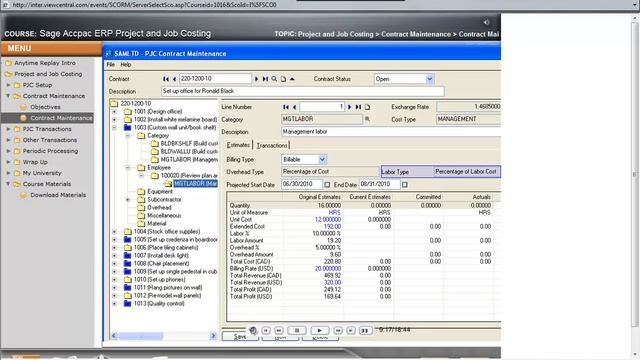Open the My University section
Image resolution: width=640 pixels, height=360 pixels.
42,173
